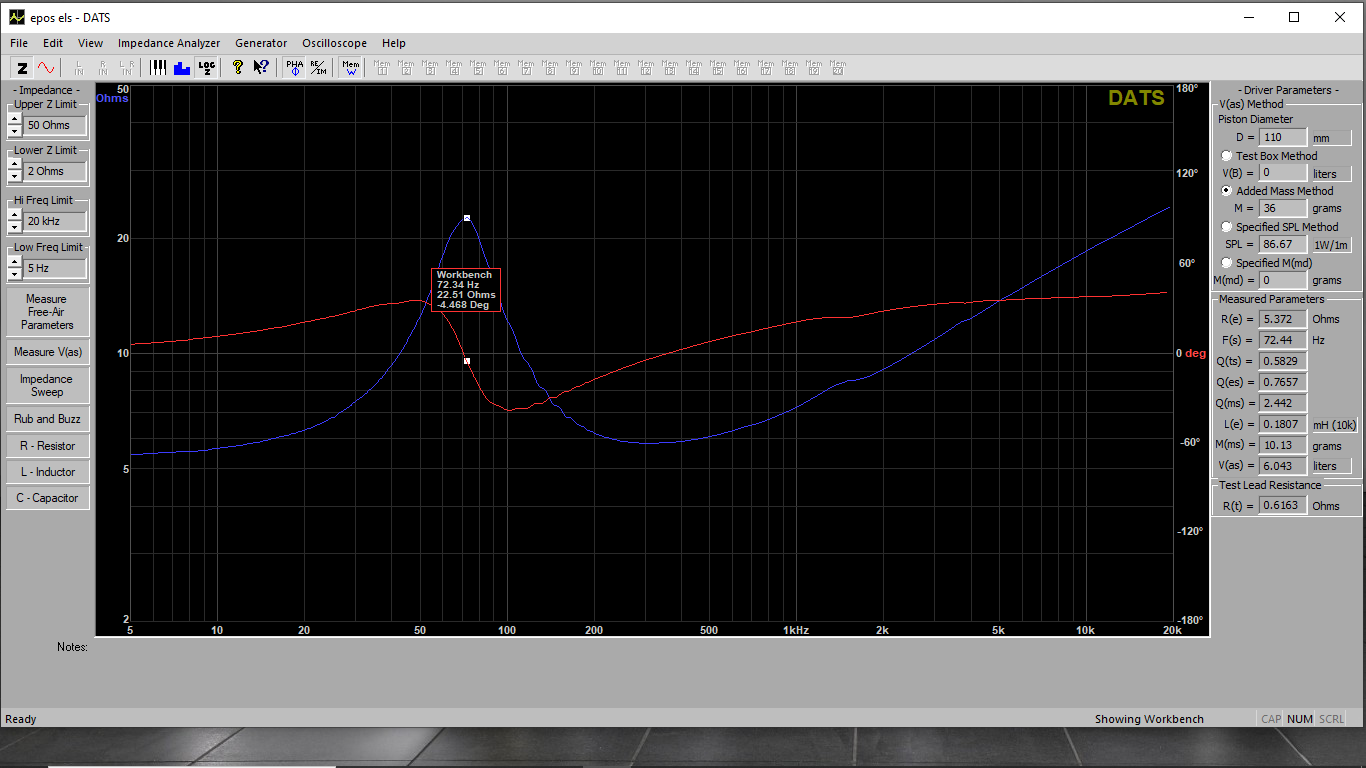Select the Mem 3 memory slot icon
The image size is (1366, 768).
[430, 68]
